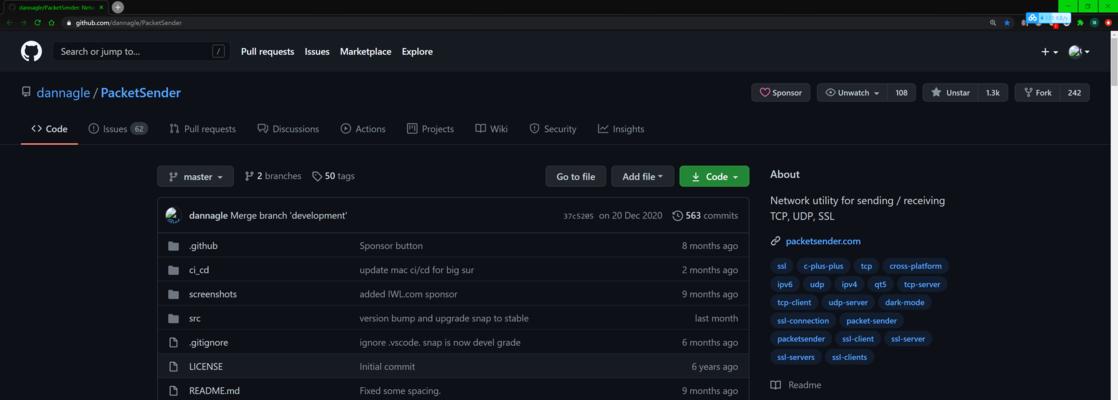Click the dark-mode topic tag
The width and height of the screenshot is (1118, 400).
tap(904, 302)
